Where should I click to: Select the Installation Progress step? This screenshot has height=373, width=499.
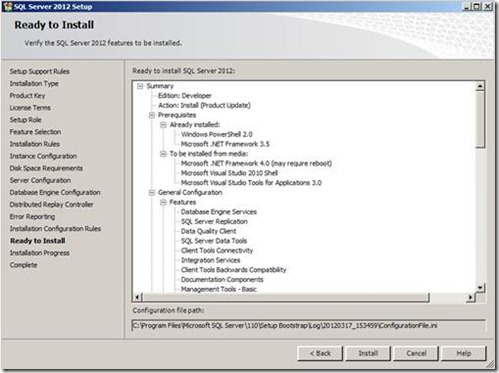click(x=40, y=253)
